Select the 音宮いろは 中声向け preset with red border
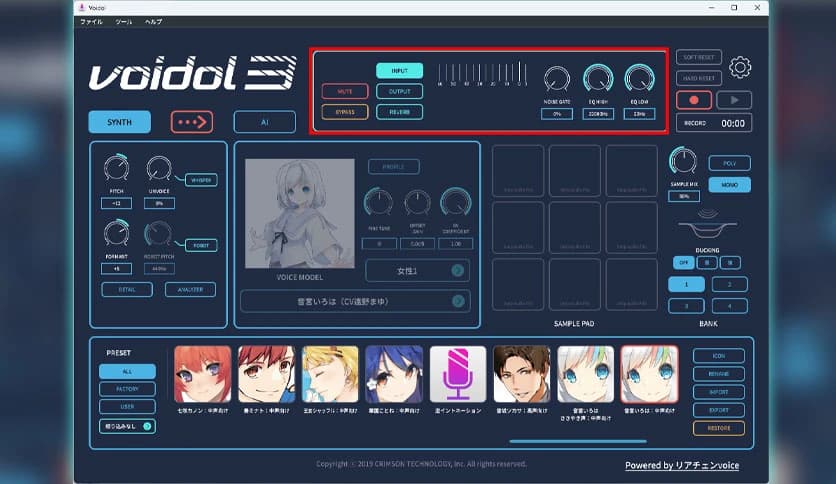 click(x=649, y=374)
